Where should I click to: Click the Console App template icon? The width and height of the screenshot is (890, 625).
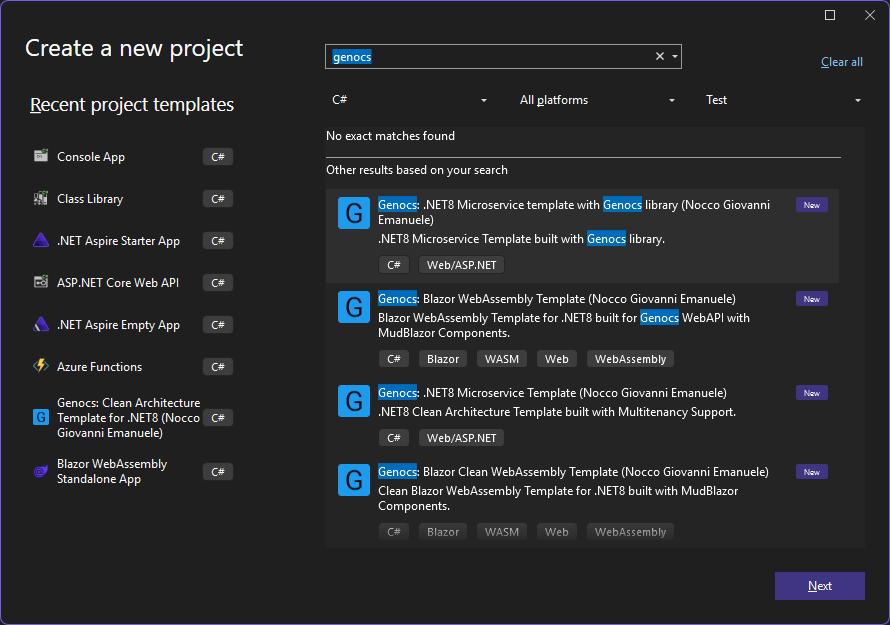pyautogui.click(x=41, y=156)
